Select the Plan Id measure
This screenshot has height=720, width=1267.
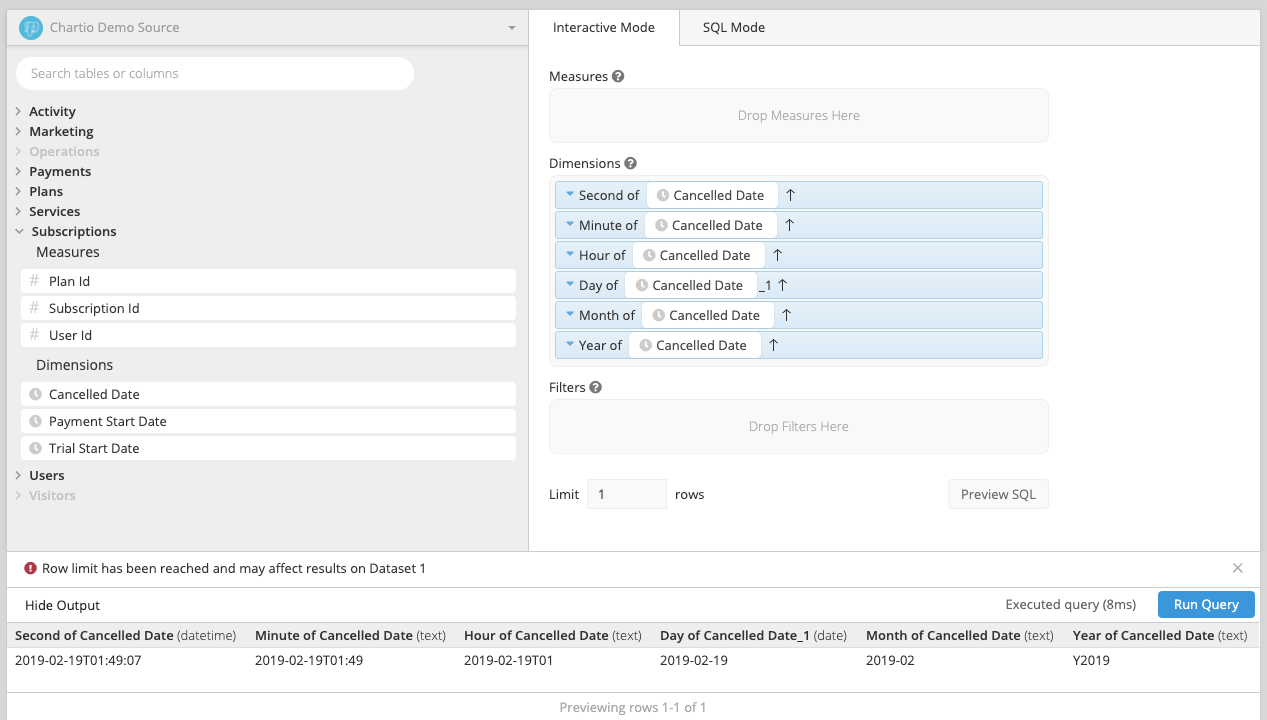tap(268, 281)
